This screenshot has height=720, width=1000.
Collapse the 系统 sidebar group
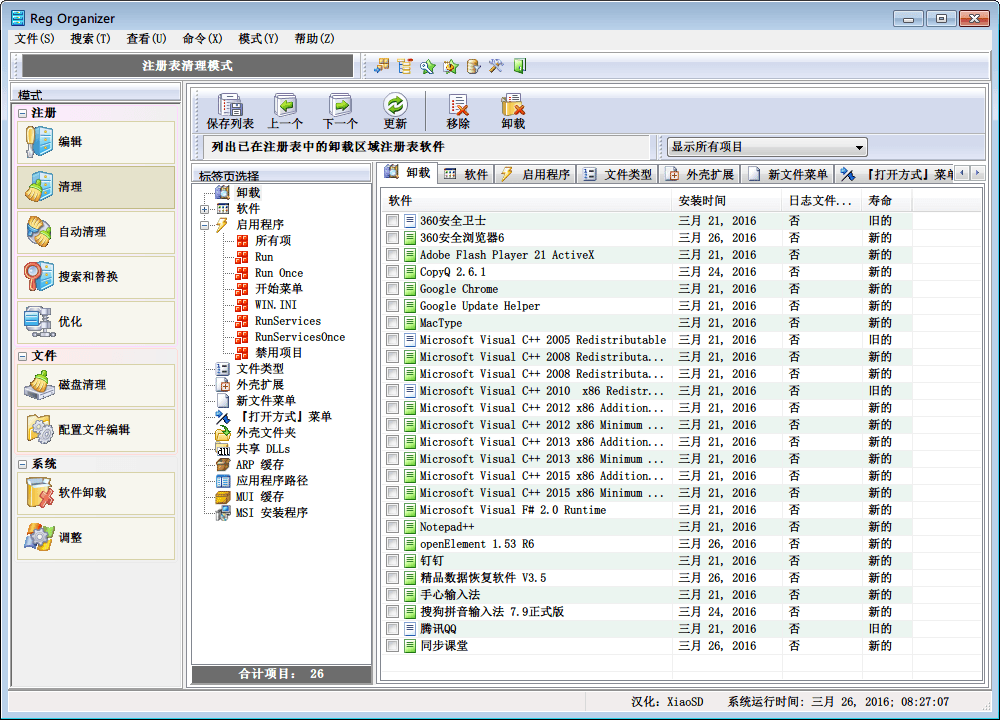pos(22,465)
